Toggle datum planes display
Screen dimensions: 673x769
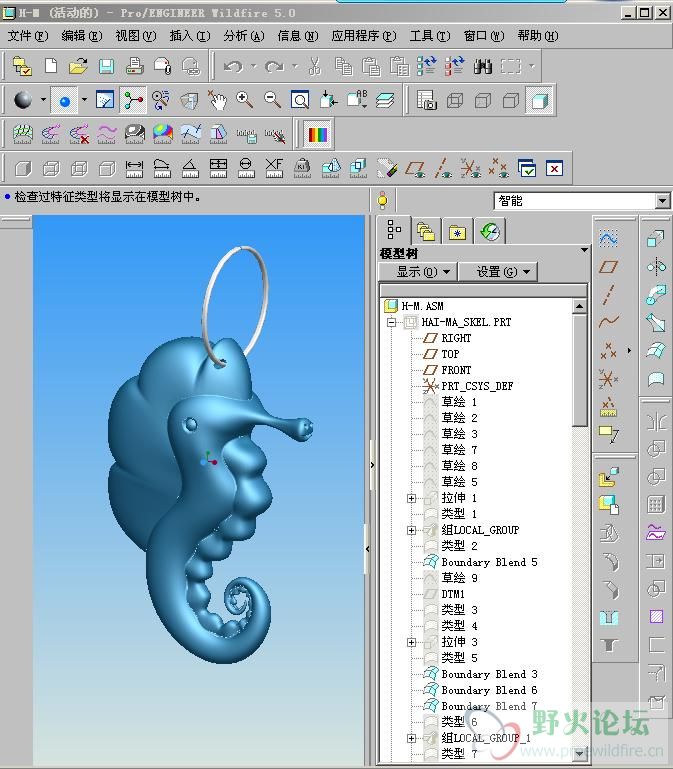415,168
